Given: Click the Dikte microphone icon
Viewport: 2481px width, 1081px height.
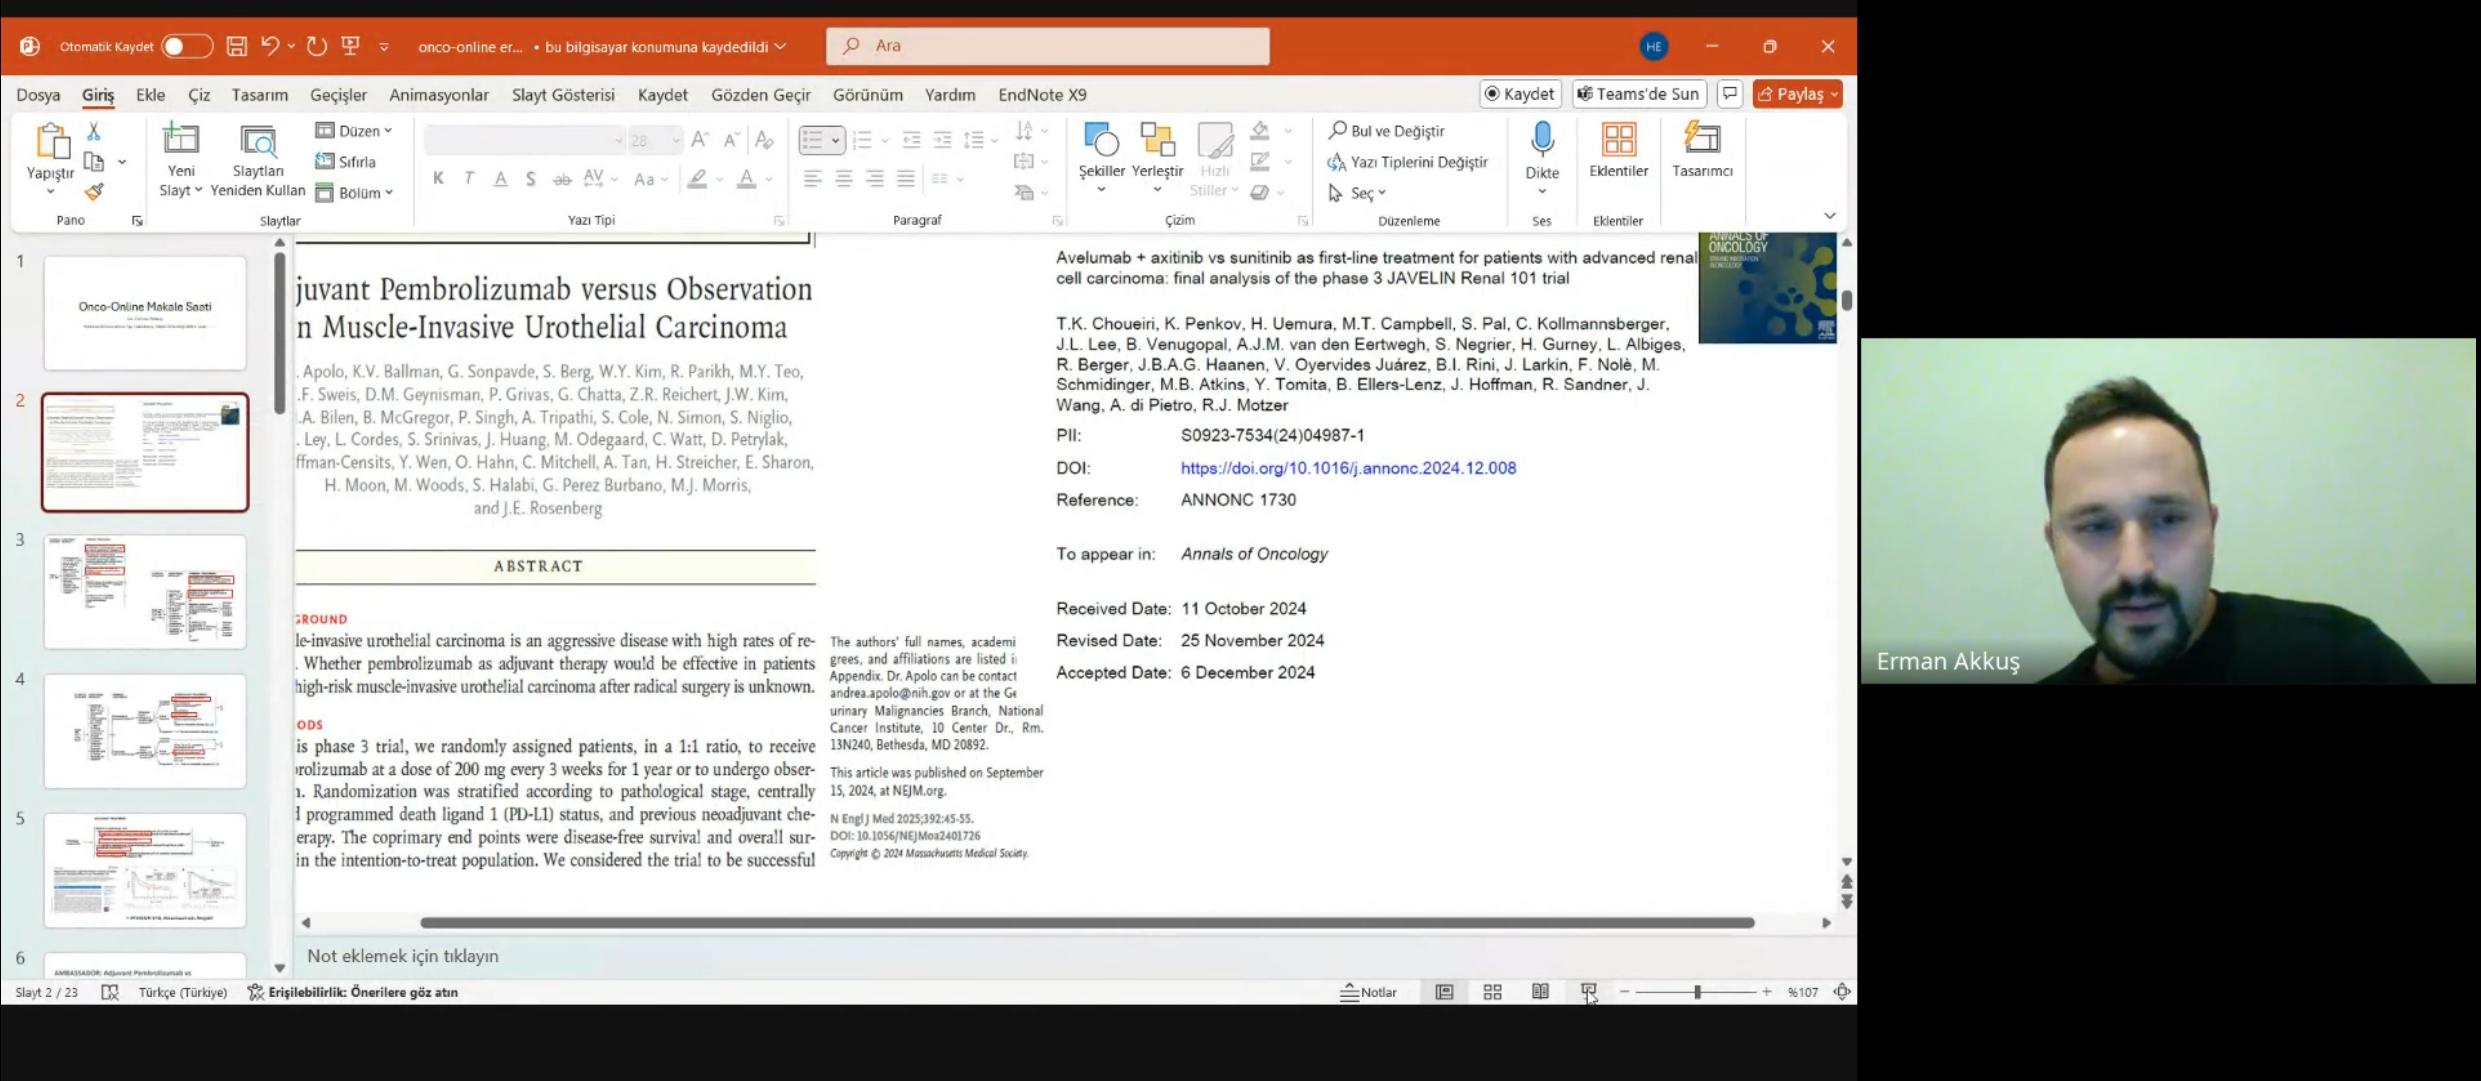Looking at the screenshot, I should coord(1541,140).
